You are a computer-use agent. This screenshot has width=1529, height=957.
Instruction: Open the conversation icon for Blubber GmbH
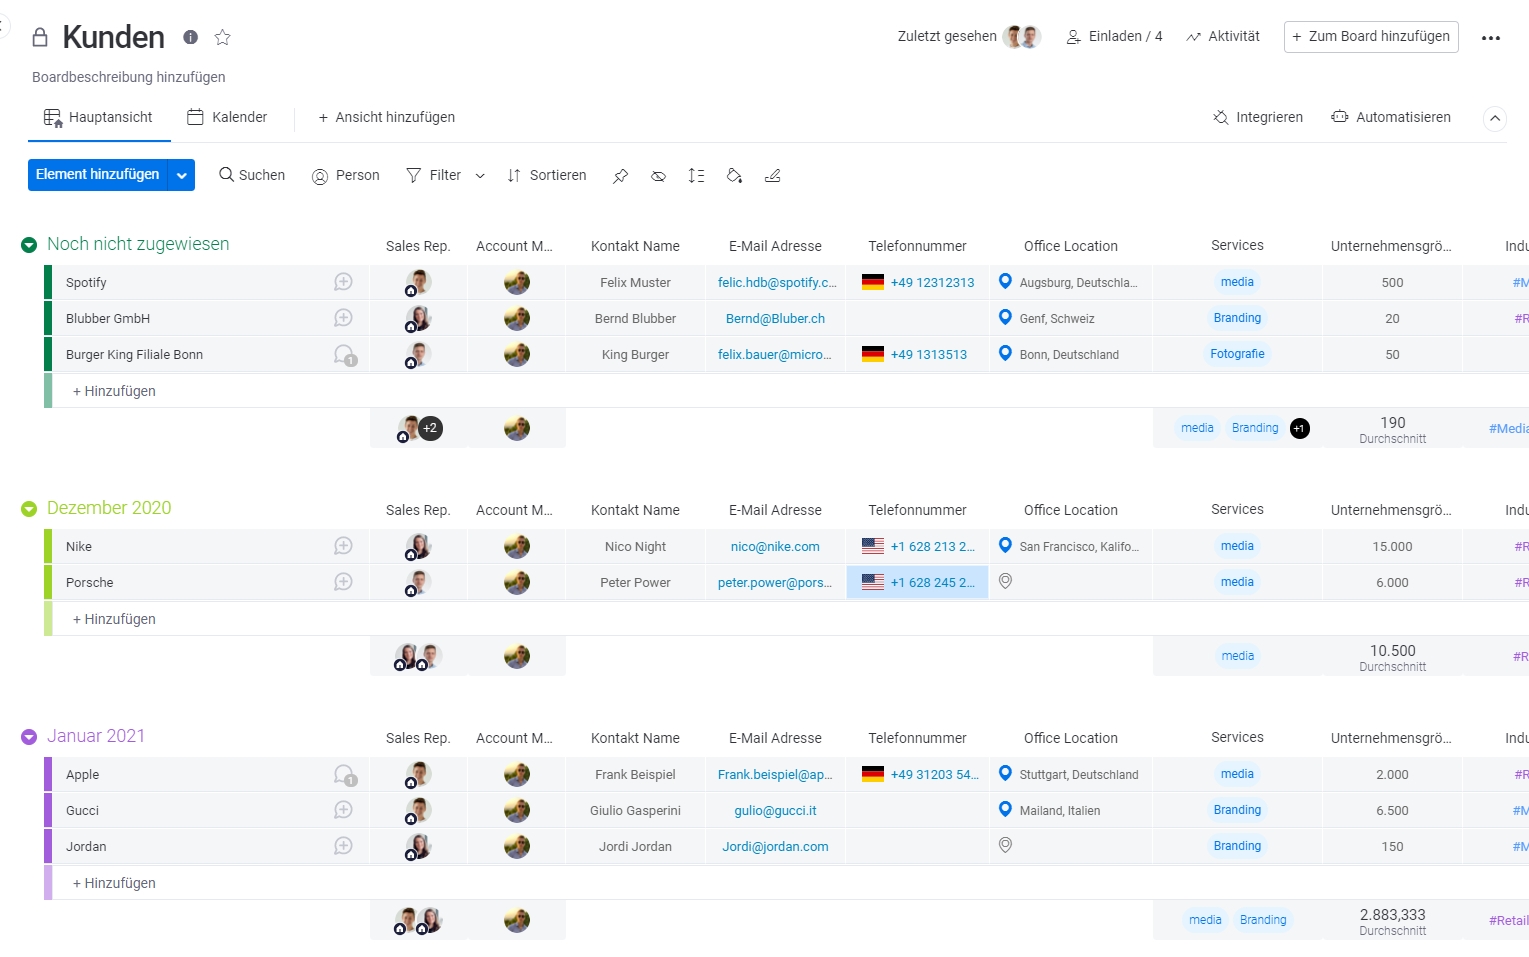(343, 318)
